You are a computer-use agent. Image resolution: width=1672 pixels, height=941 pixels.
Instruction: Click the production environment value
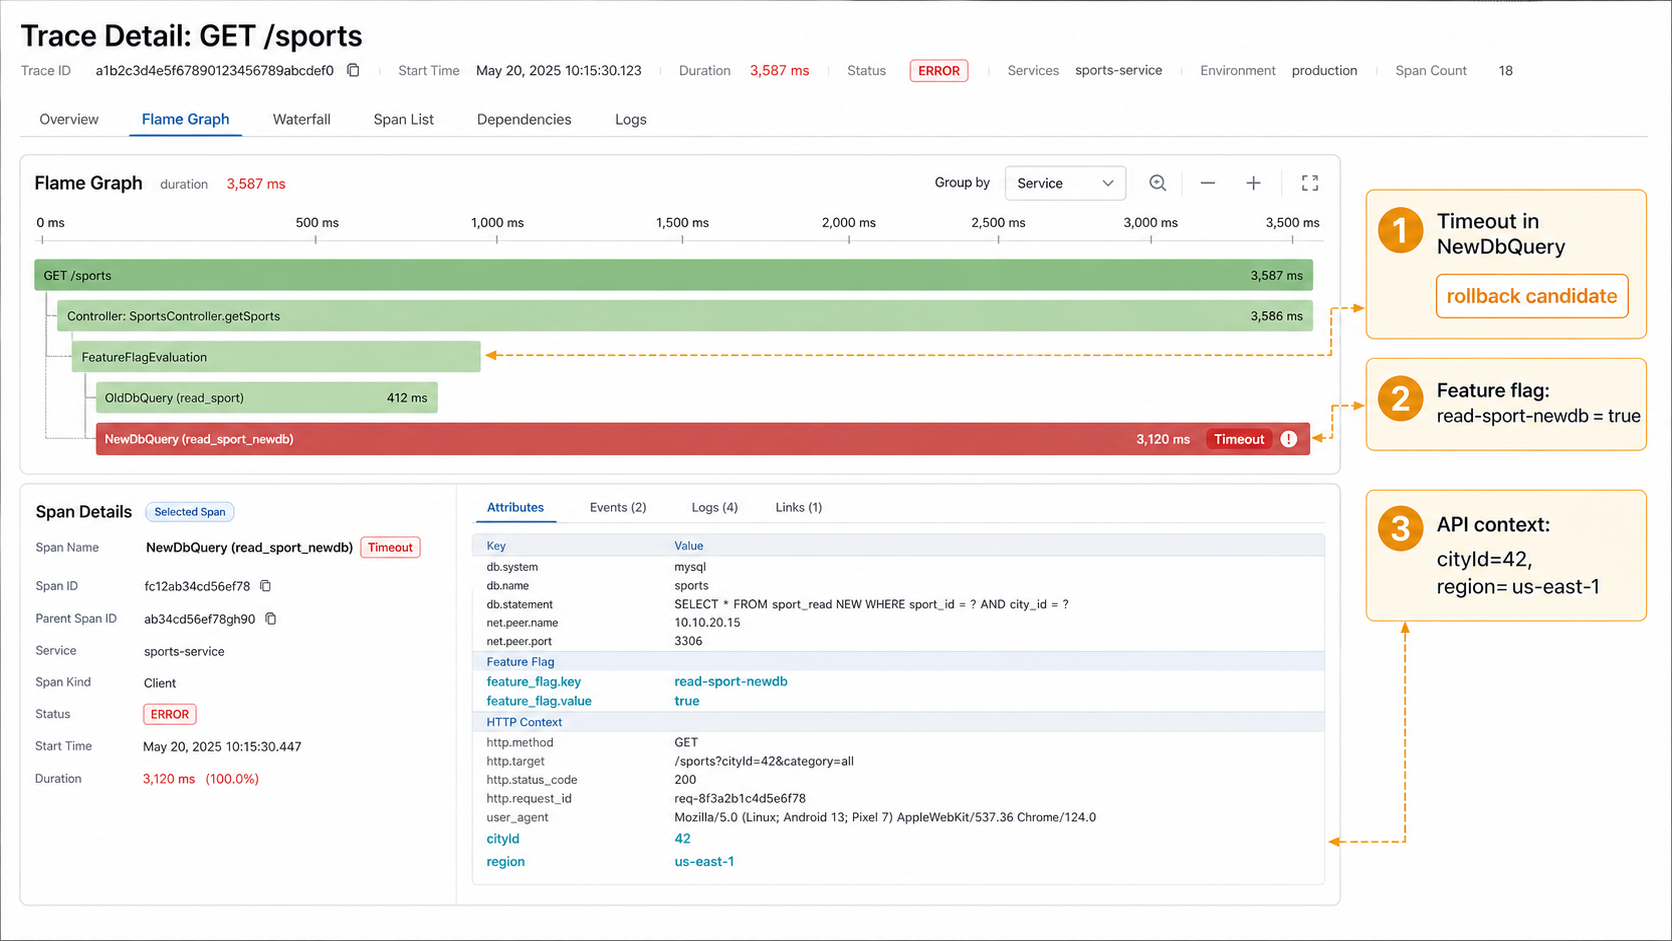point(1324,71)
